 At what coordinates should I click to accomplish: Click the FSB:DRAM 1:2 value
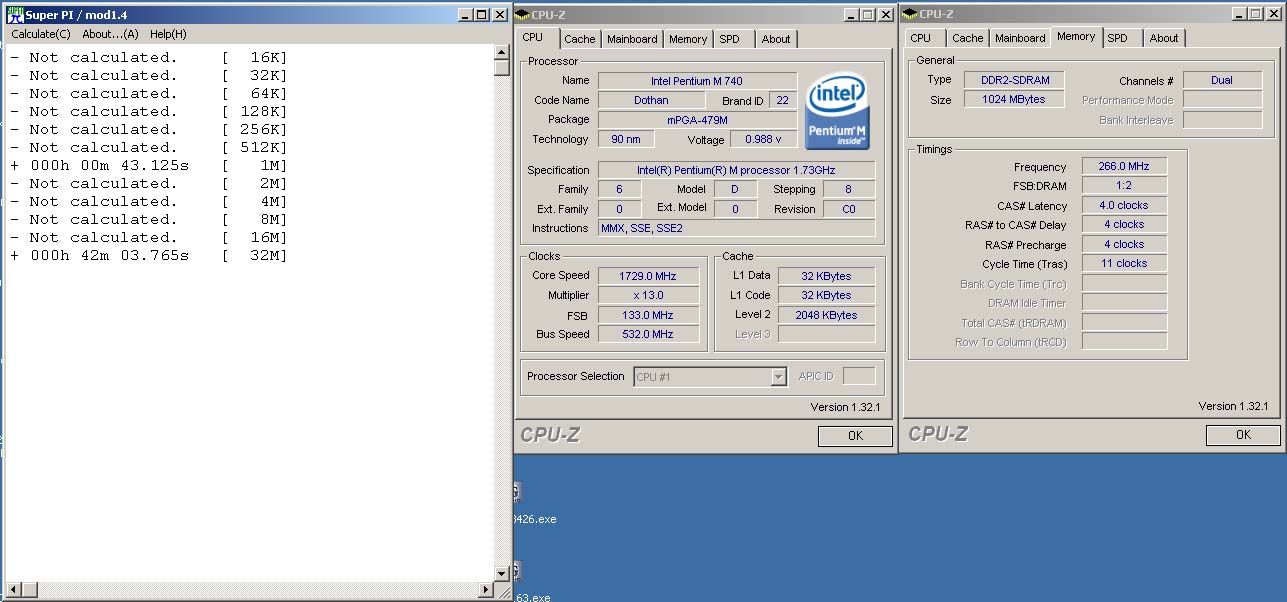click(1124, 186)
